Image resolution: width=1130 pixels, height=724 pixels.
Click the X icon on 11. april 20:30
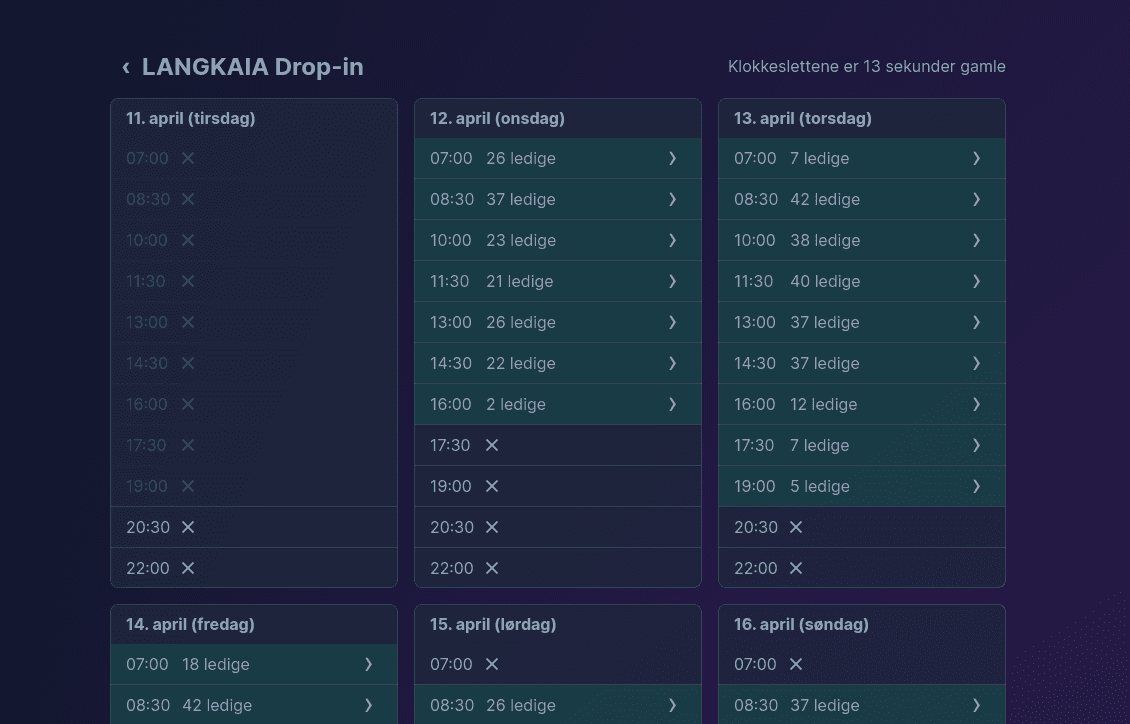pos(188,528)
